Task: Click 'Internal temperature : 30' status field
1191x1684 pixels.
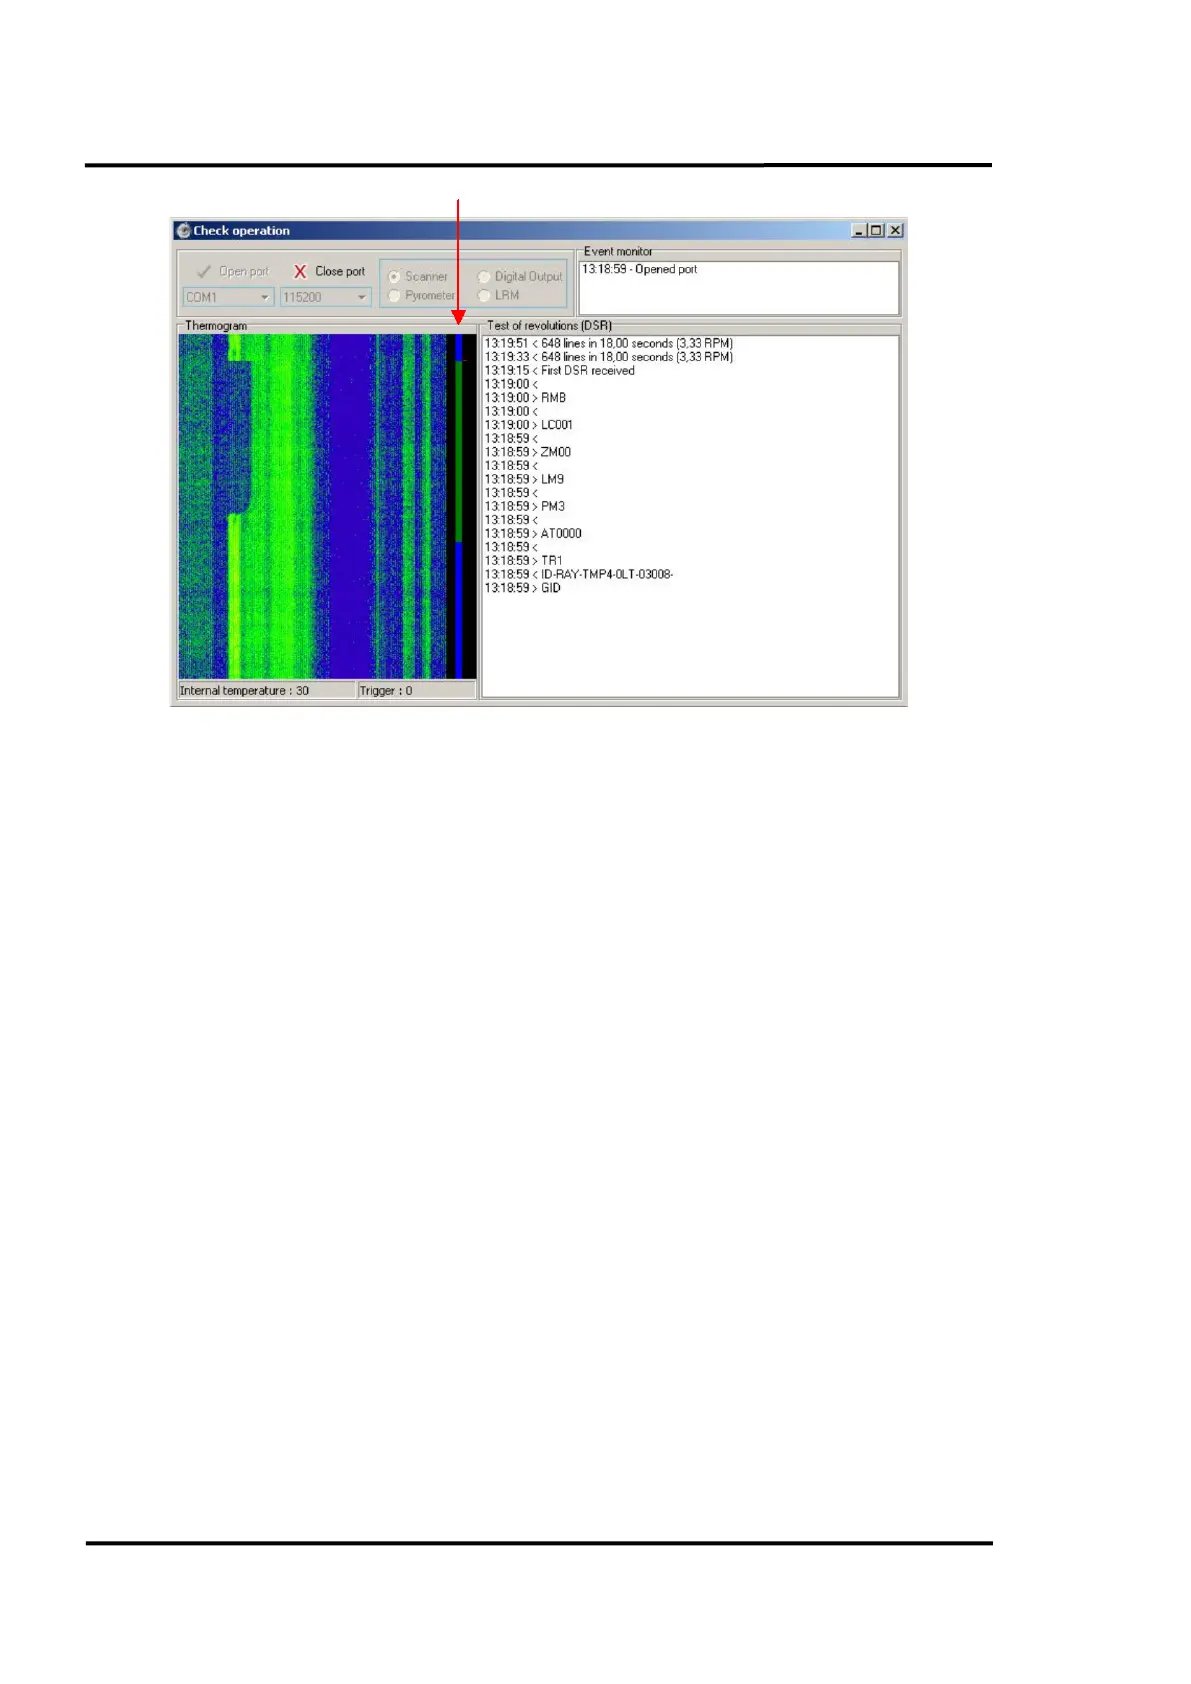Action: 266,690
